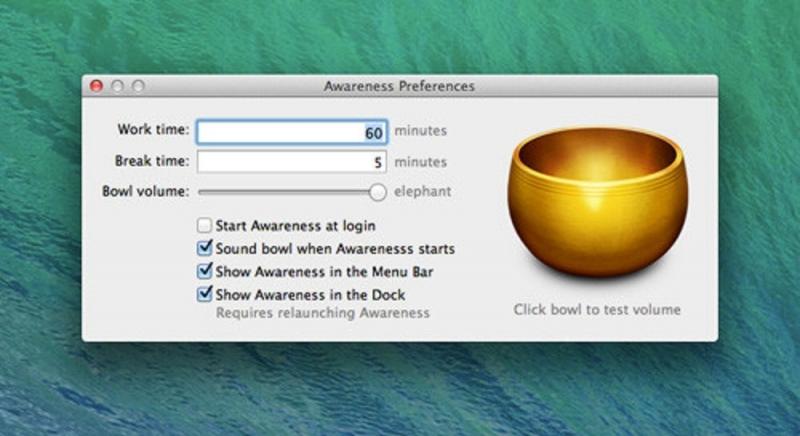Click the Bowl volume slider knob

pyautogui.click(x=378, y=192)
